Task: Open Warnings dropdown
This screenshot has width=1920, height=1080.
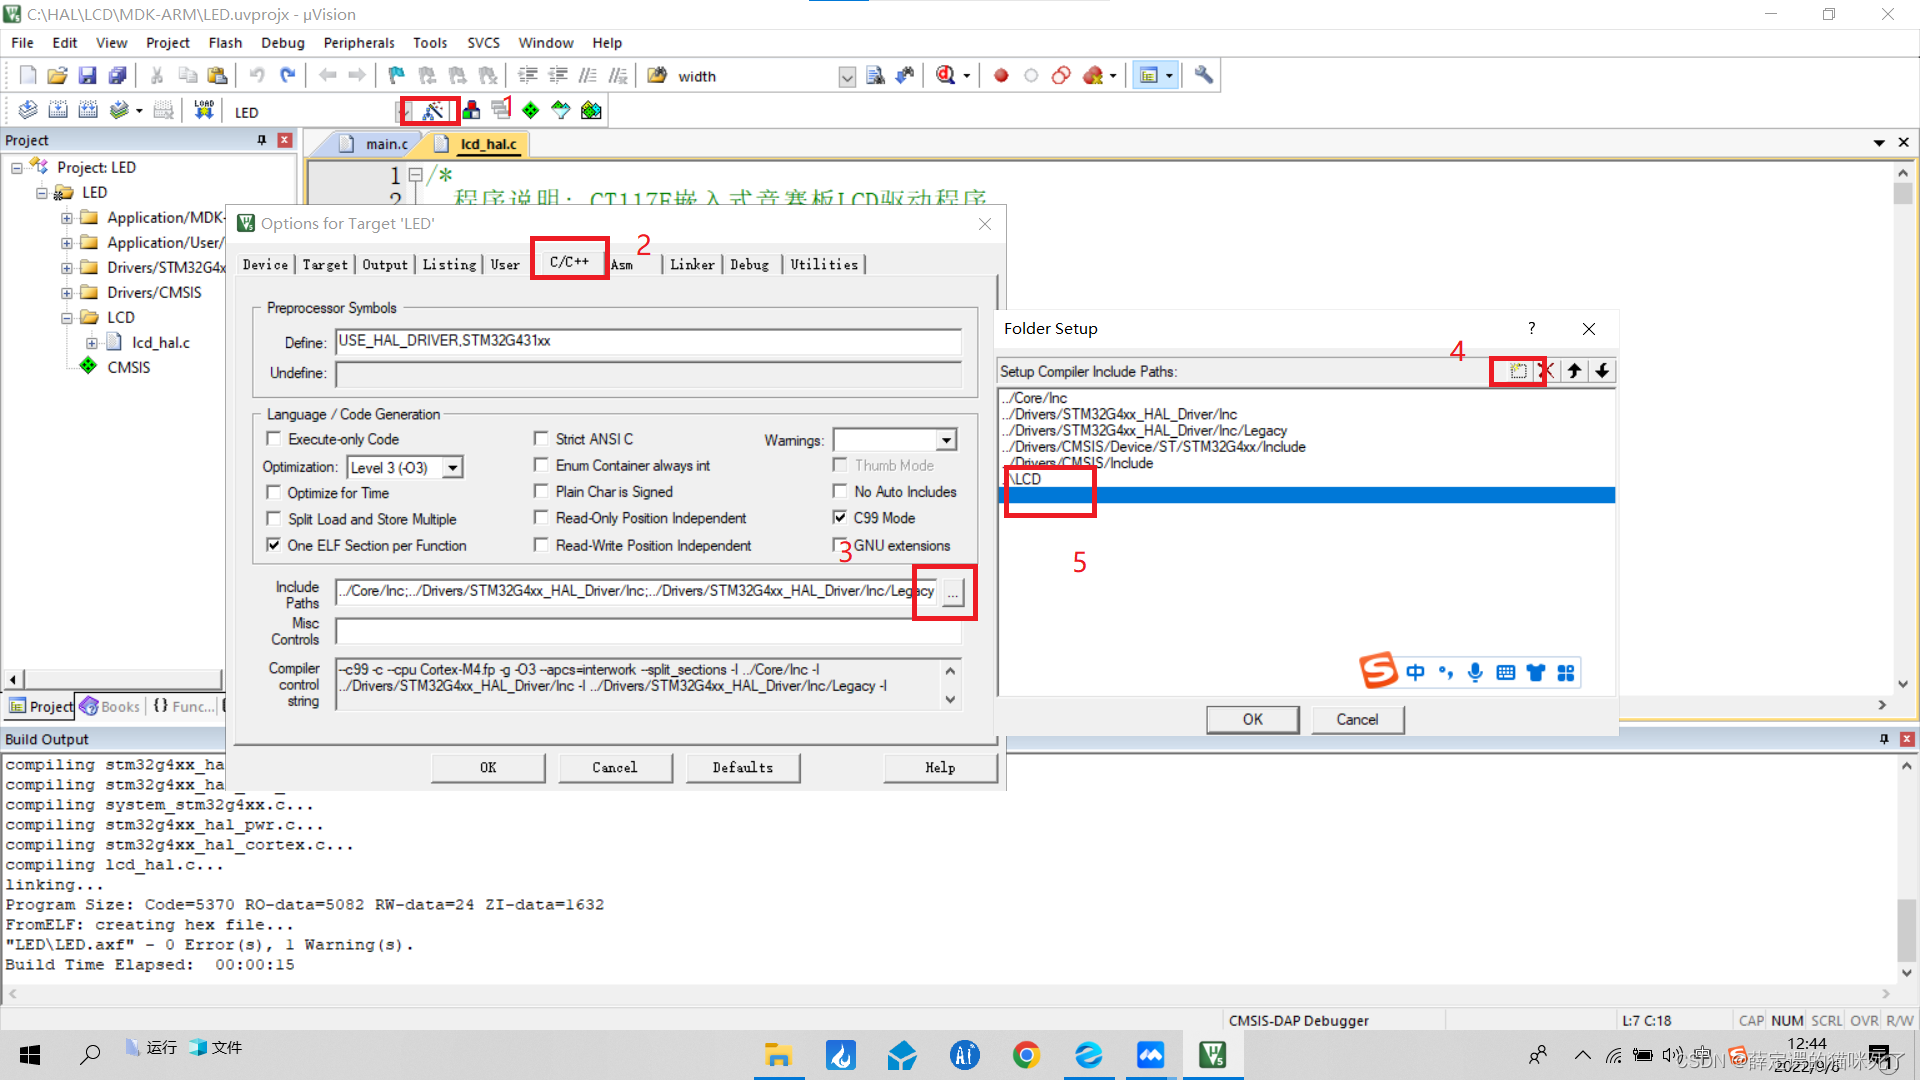Action: [945, 440]
